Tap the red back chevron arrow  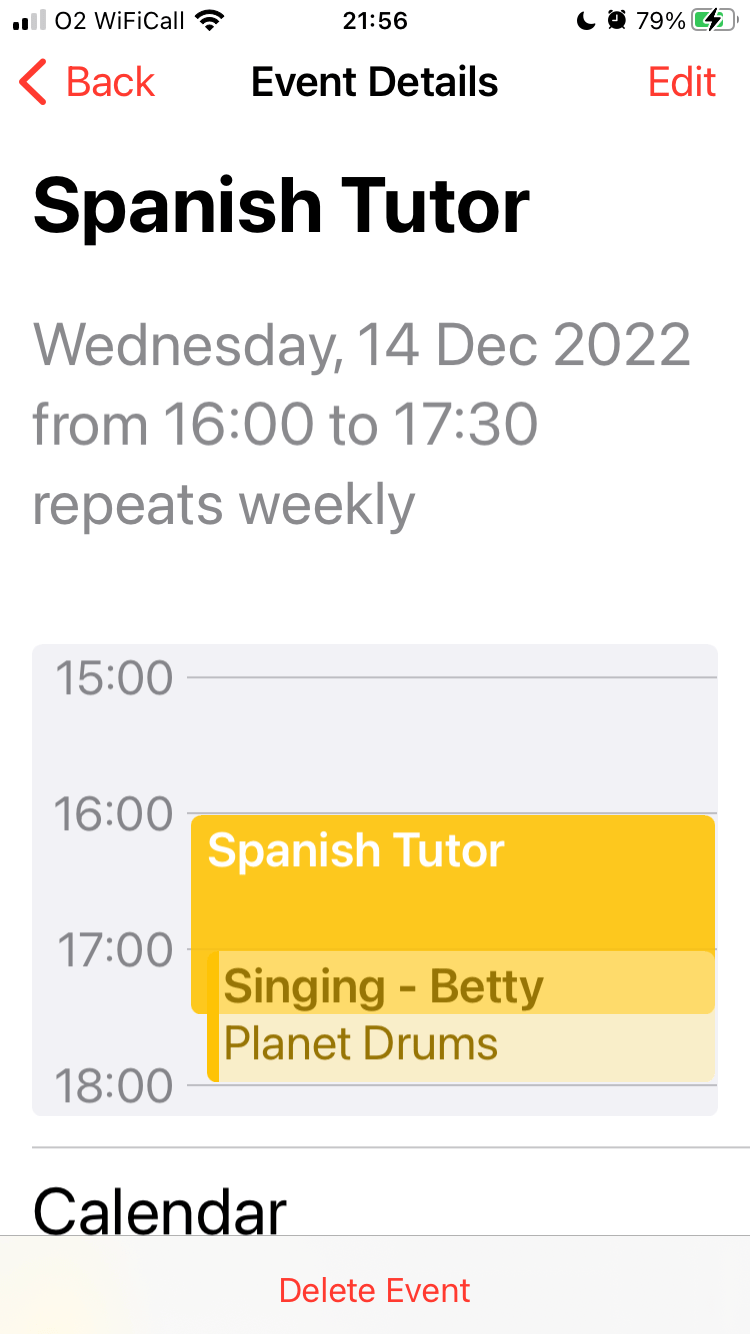[x=33, y=82]
